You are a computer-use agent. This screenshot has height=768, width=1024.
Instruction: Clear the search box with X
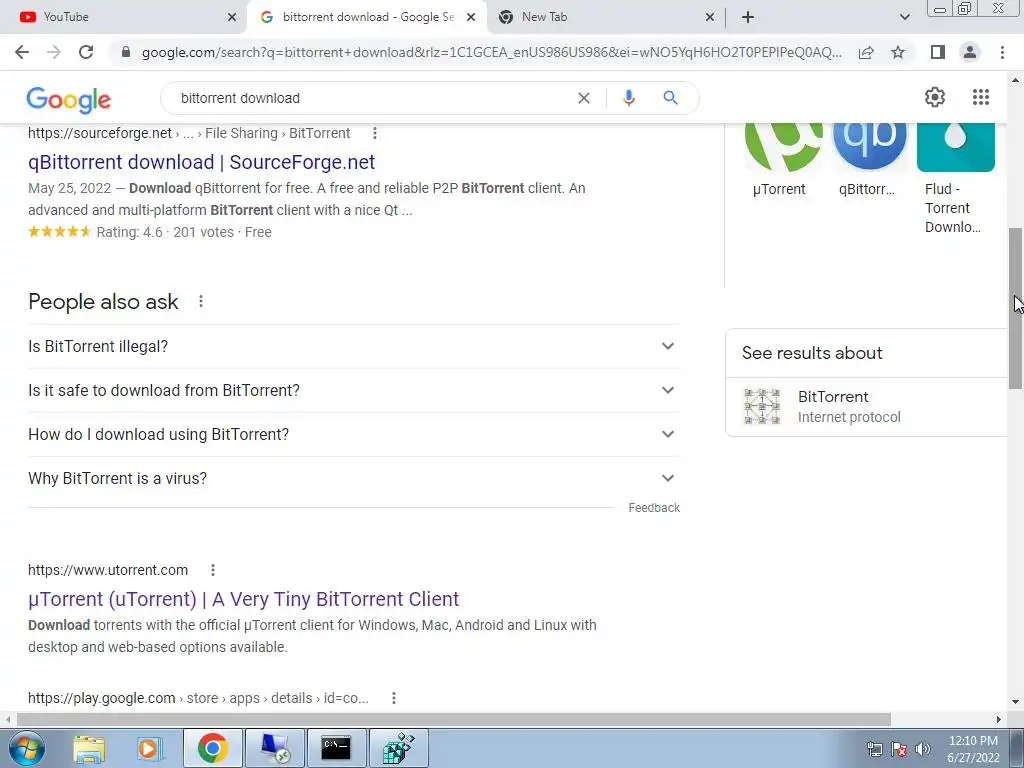pos(584,98)
